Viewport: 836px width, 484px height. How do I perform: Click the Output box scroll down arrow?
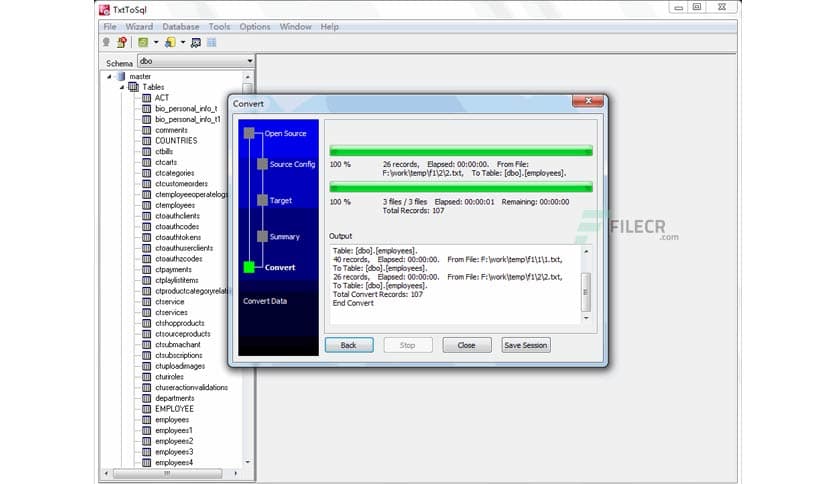tap(586, 318)
